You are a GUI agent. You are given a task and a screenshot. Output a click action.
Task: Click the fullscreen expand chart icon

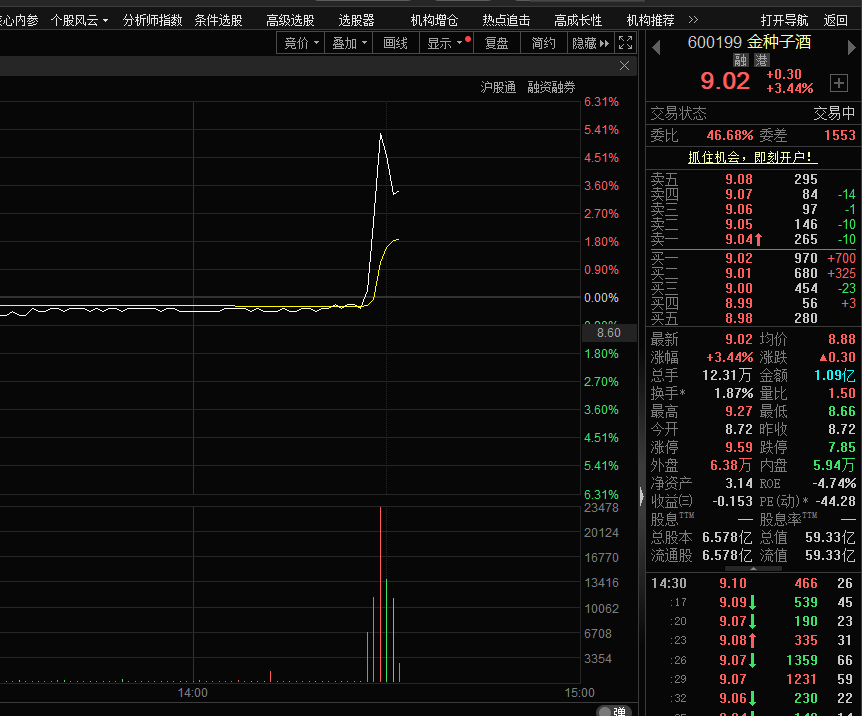626,43
